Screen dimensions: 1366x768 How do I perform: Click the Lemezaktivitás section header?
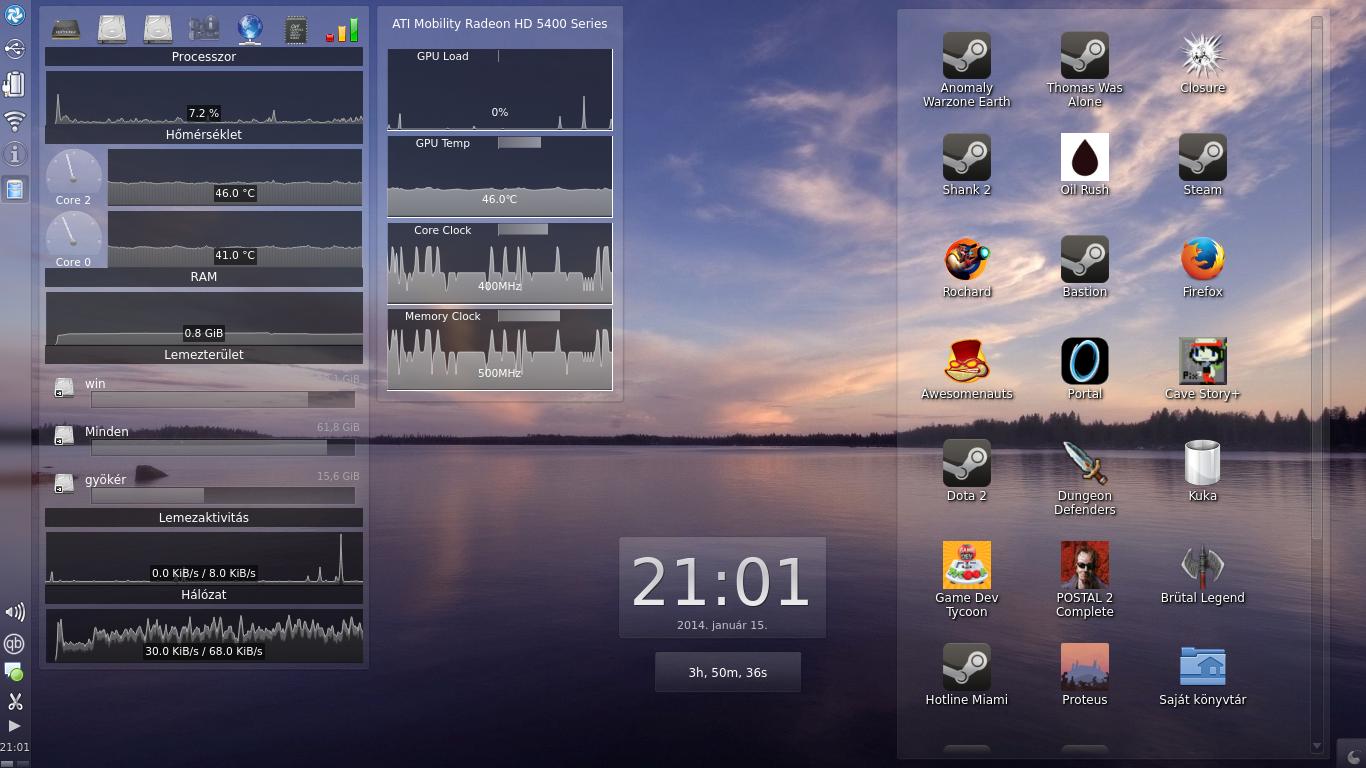pos(204,518)
